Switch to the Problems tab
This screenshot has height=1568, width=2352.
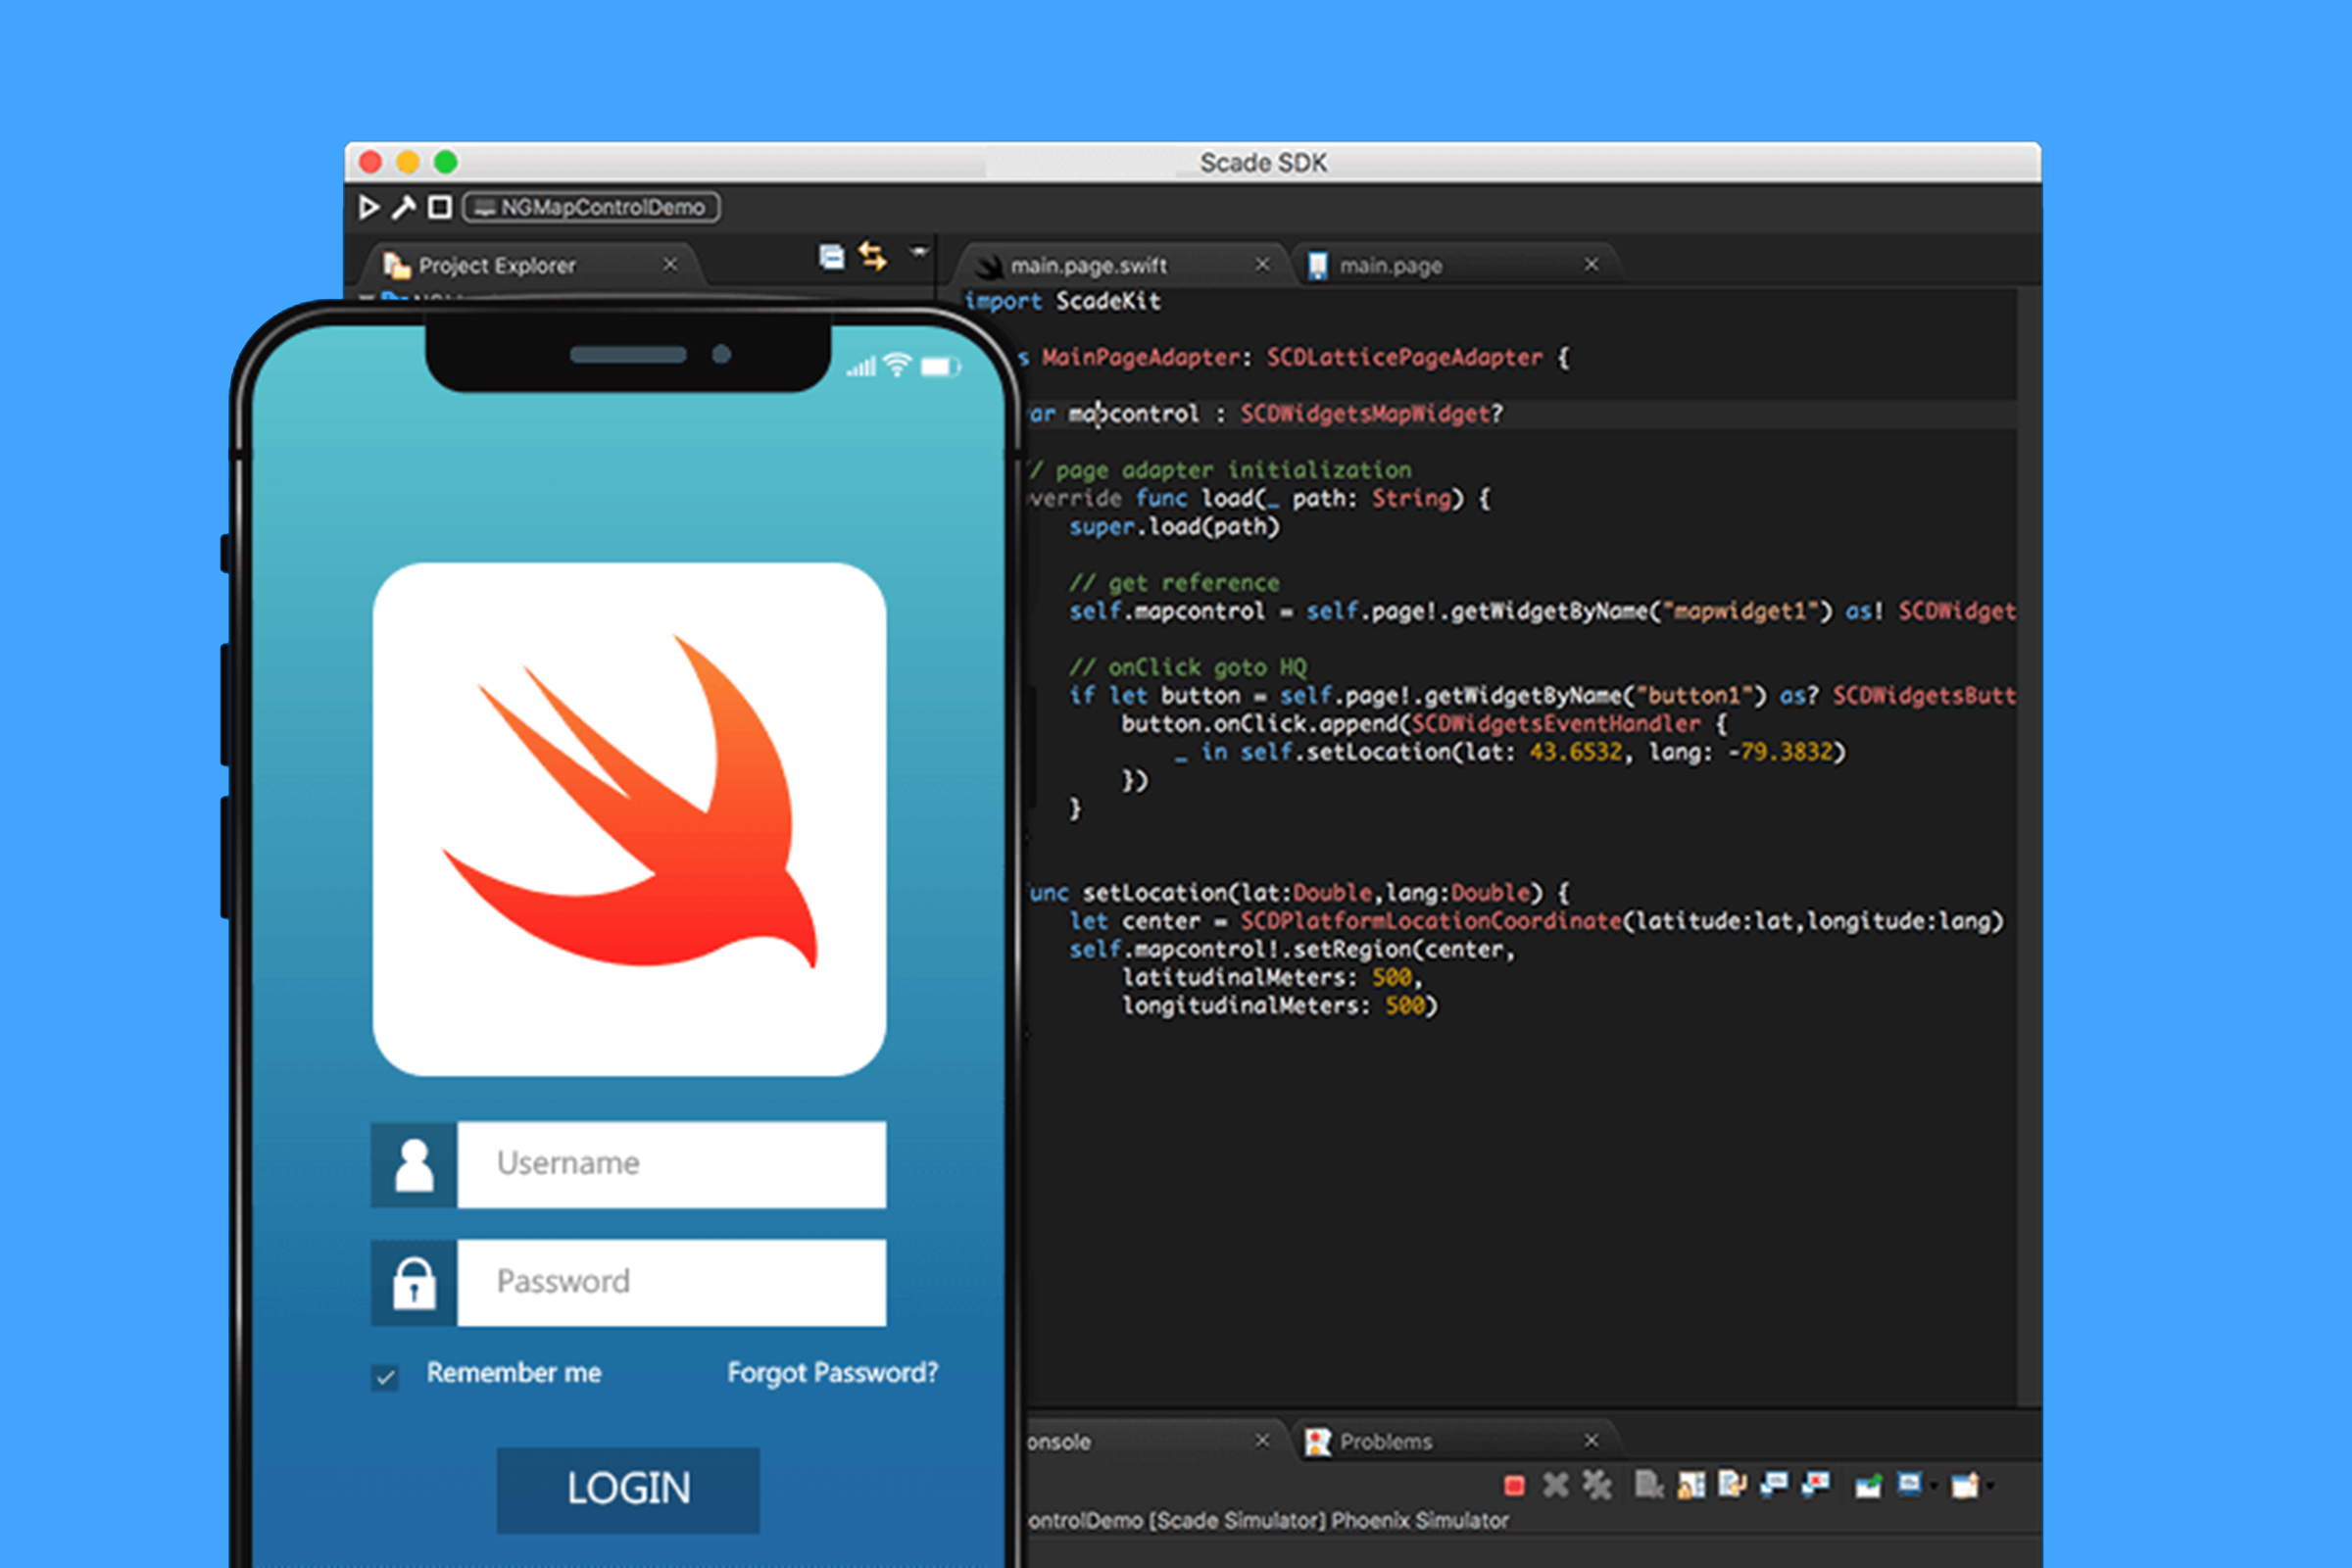1385,1441
